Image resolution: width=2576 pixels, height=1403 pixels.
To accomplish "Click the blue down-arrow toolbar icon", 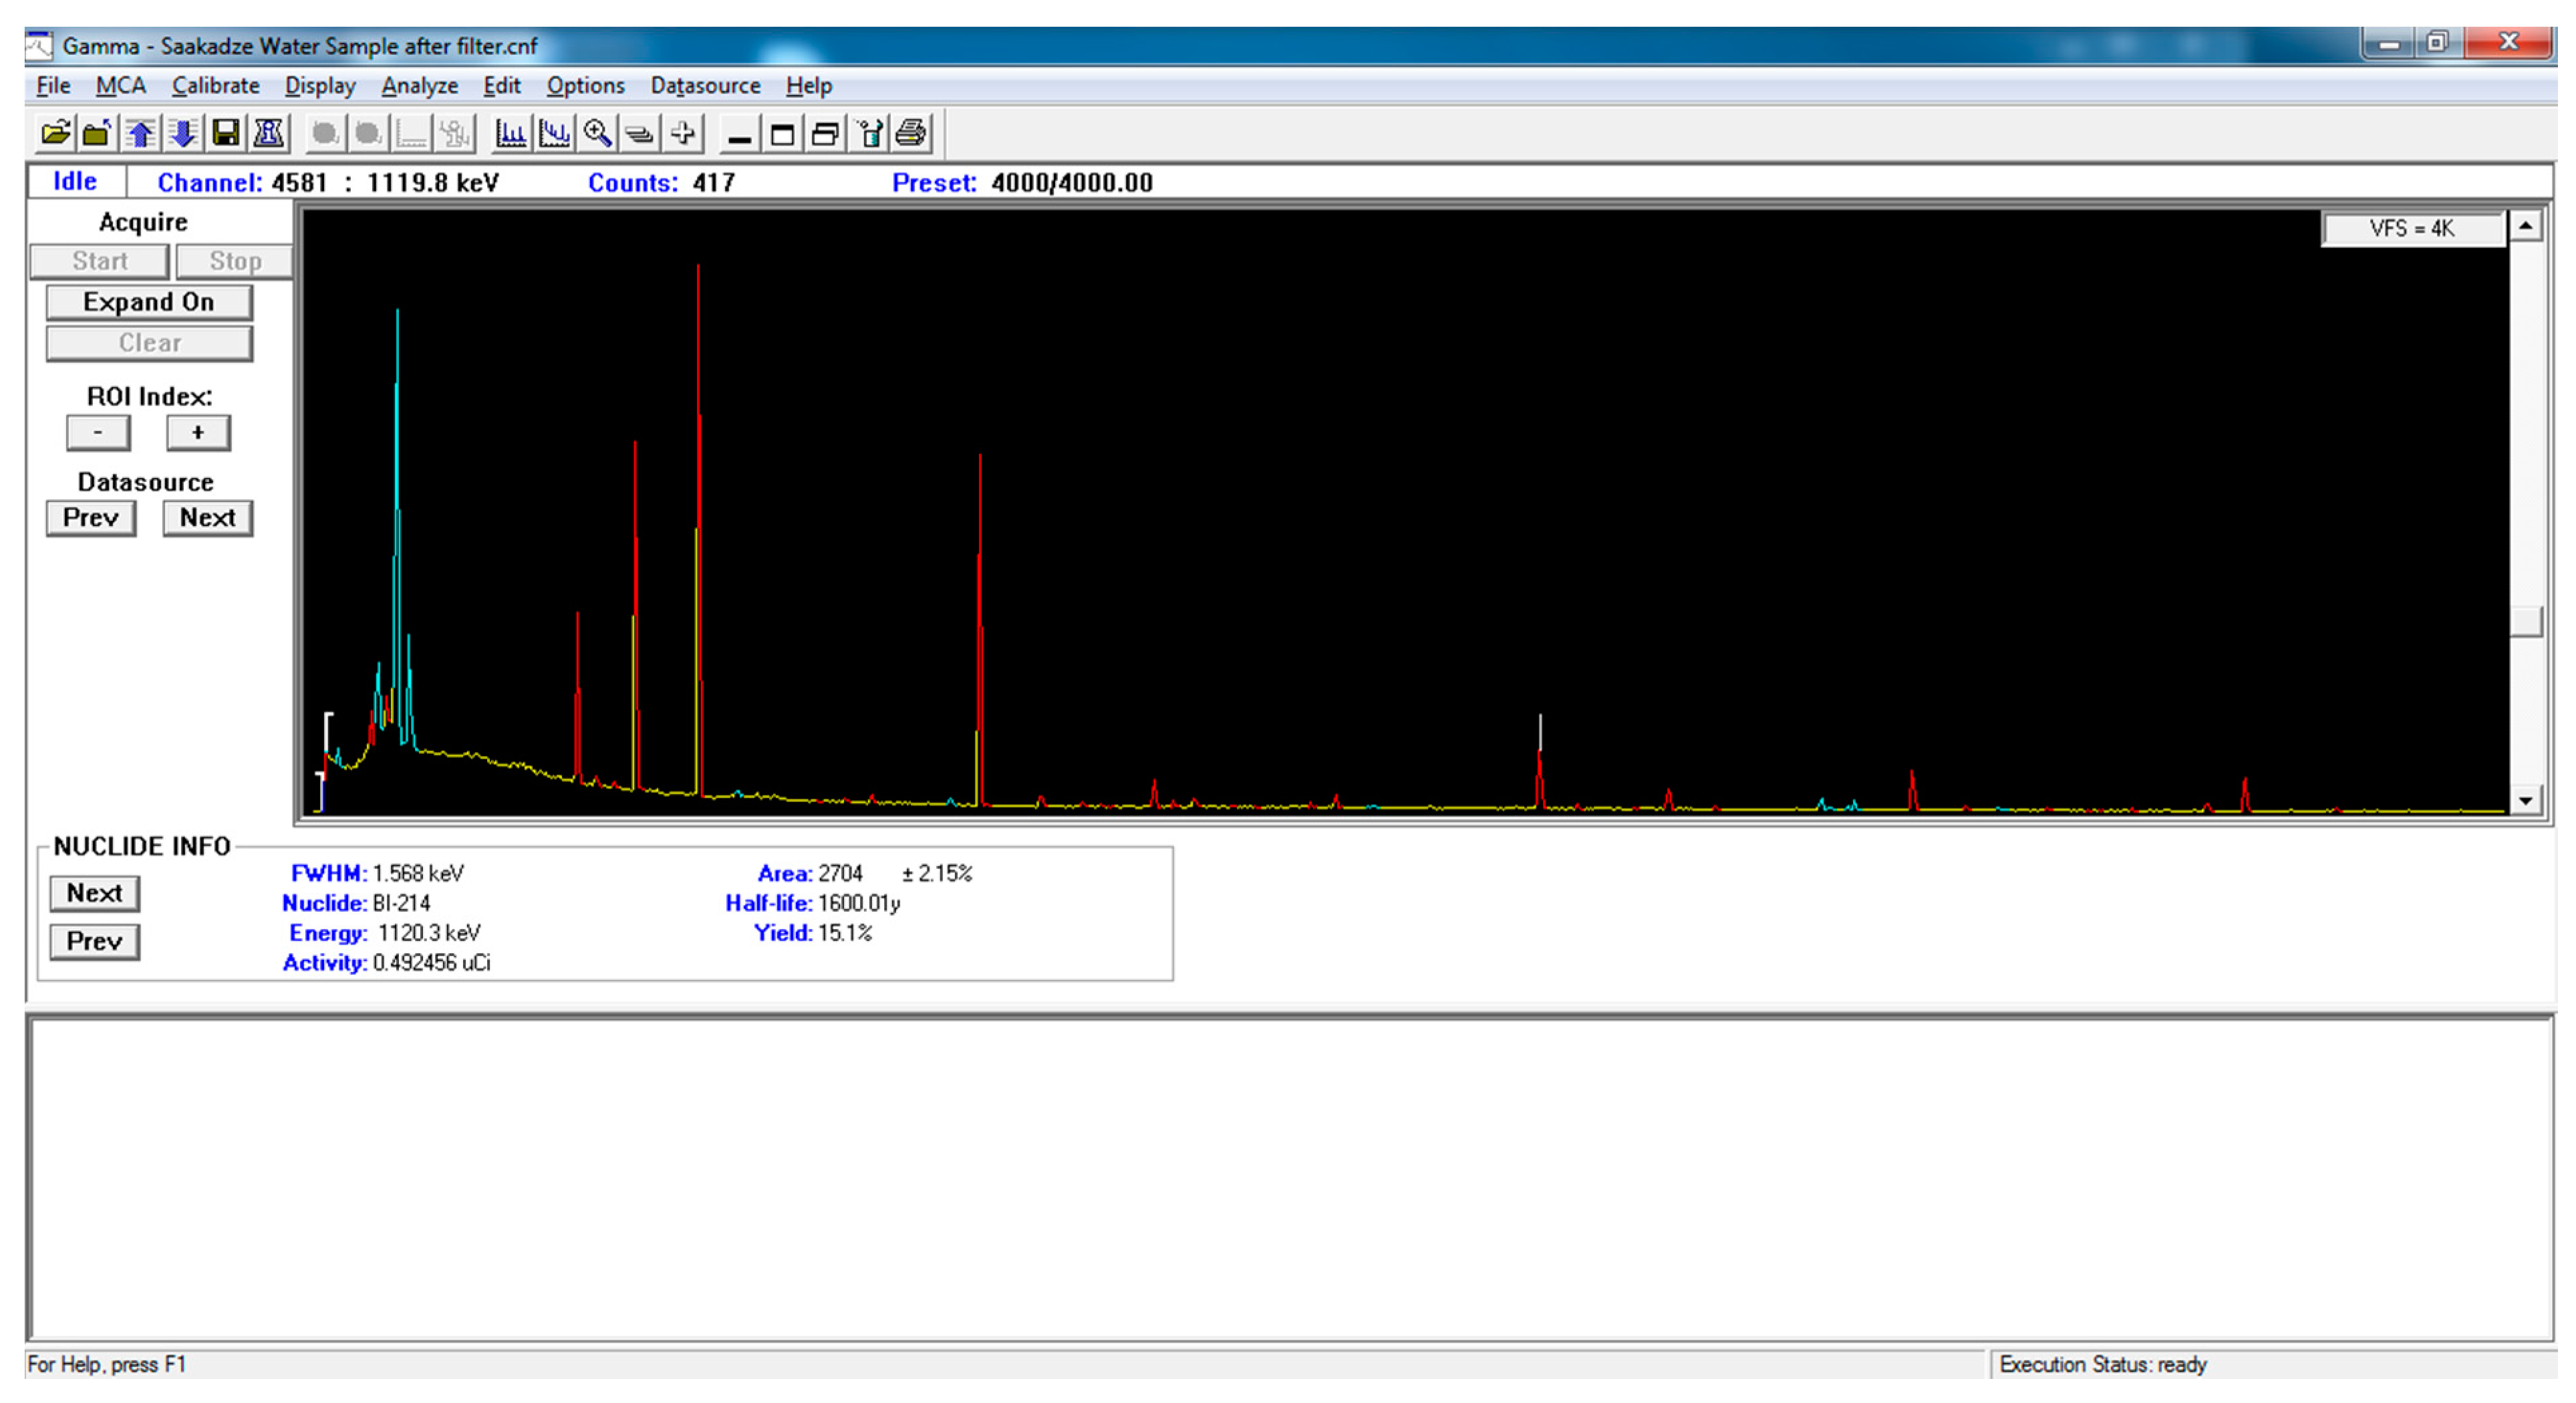I will point(183,133).
